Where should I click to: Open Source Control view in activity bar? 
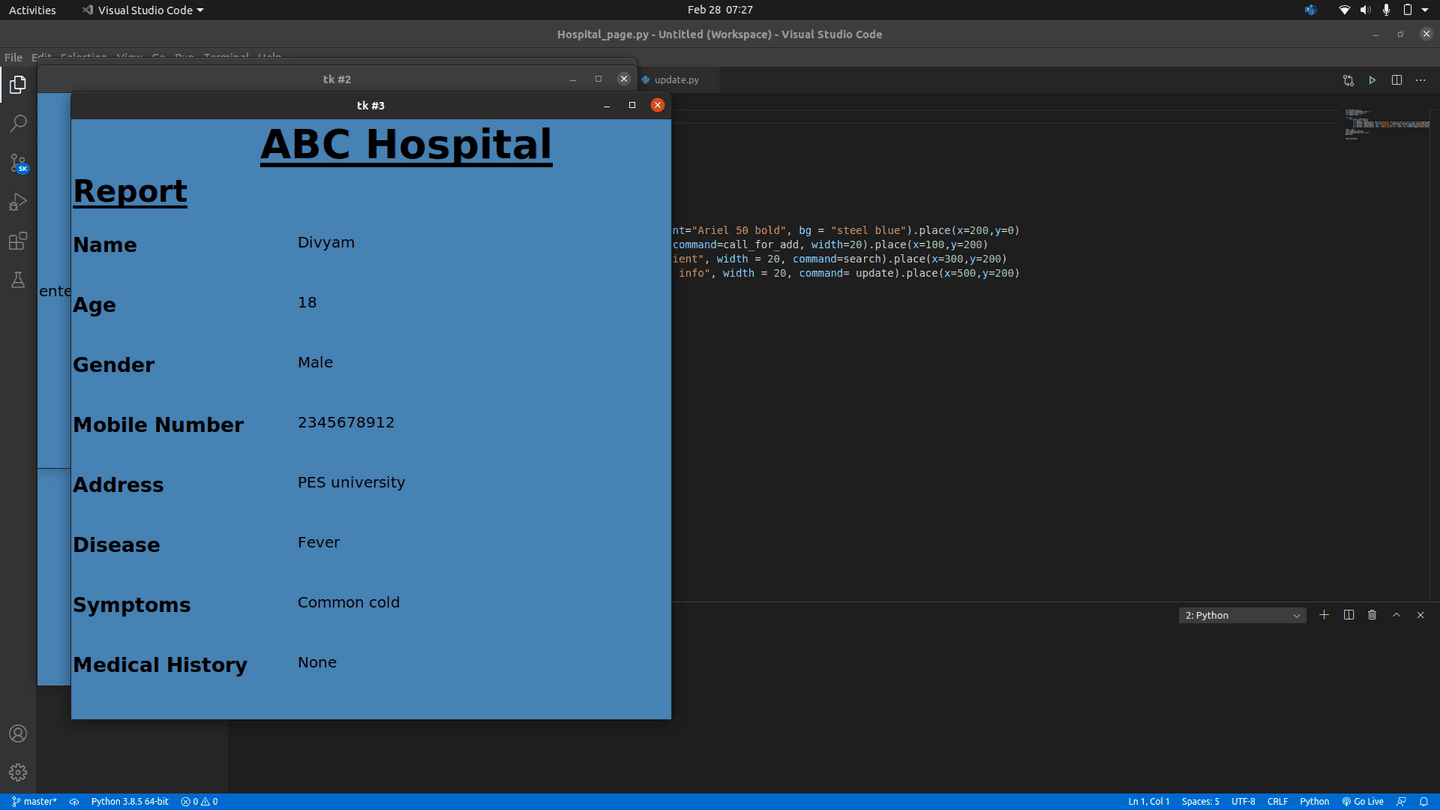point(18,163)
